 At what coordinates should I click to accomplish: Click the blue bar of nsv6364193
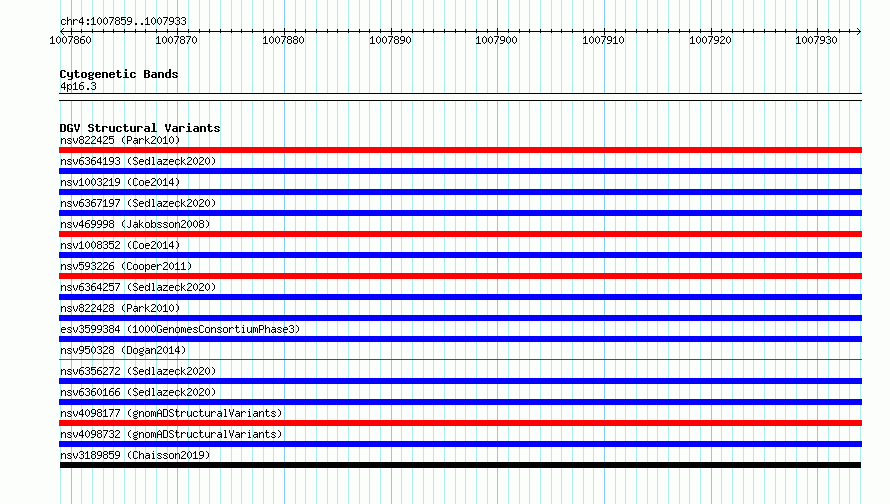[x=460, y=171]
